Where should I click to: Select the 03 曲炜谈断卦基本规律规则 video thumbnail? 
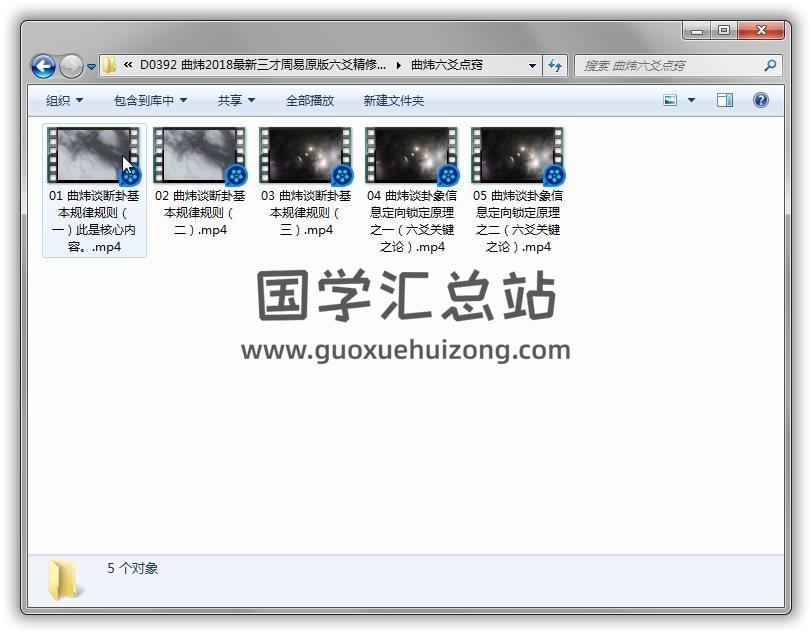[x=306, y=155]
